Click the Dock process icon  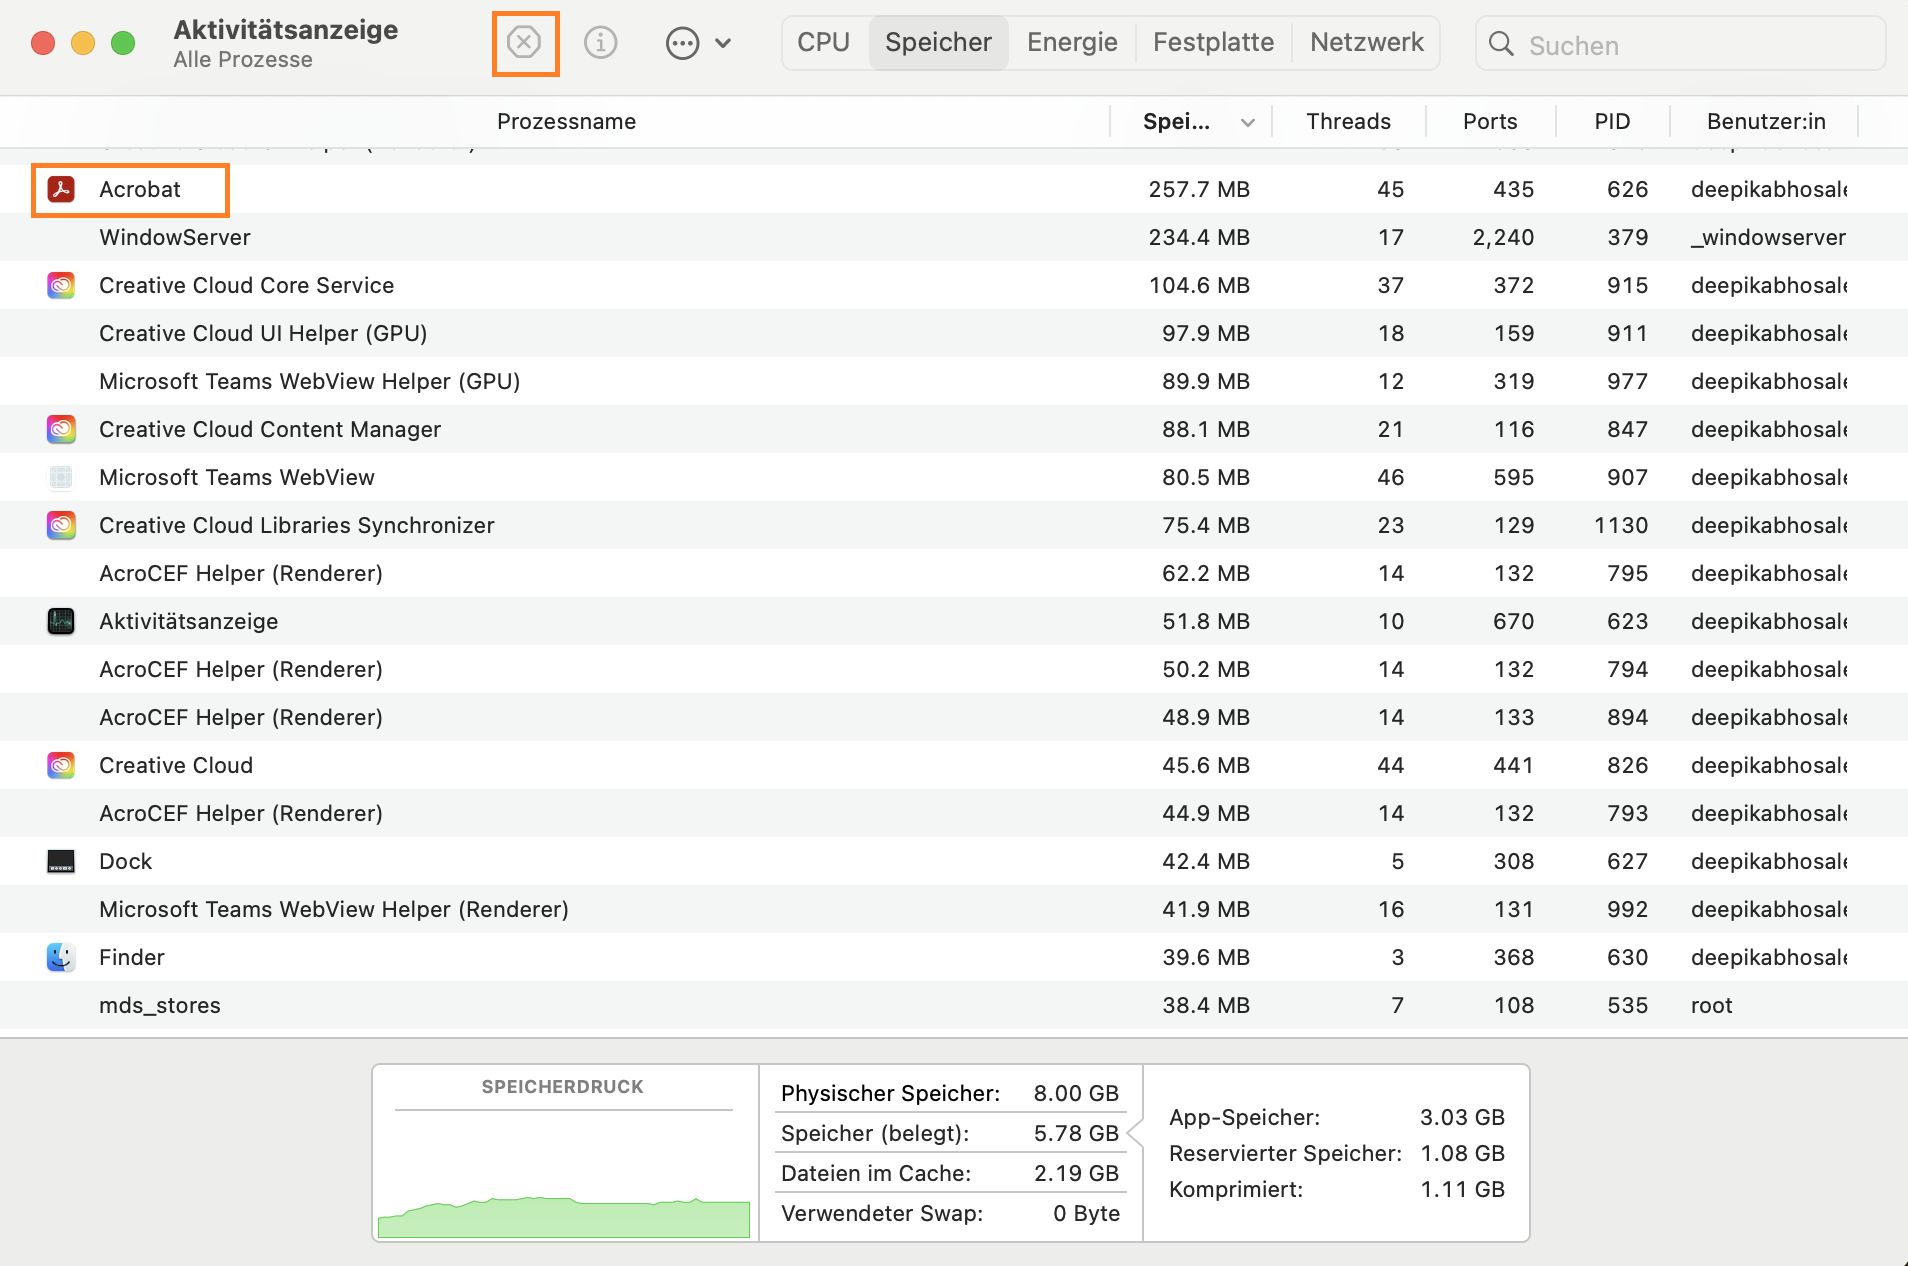click(x=61, y=861)
